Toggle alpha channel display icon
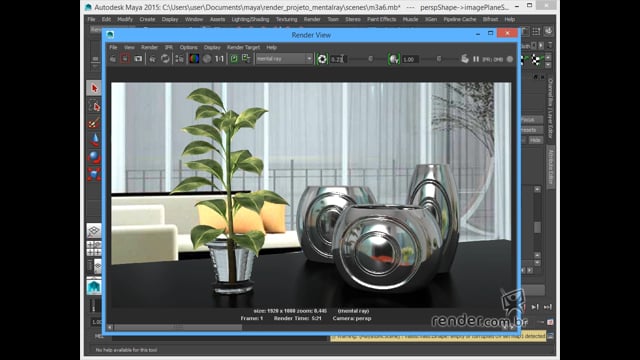 click(x=207, y=59)
